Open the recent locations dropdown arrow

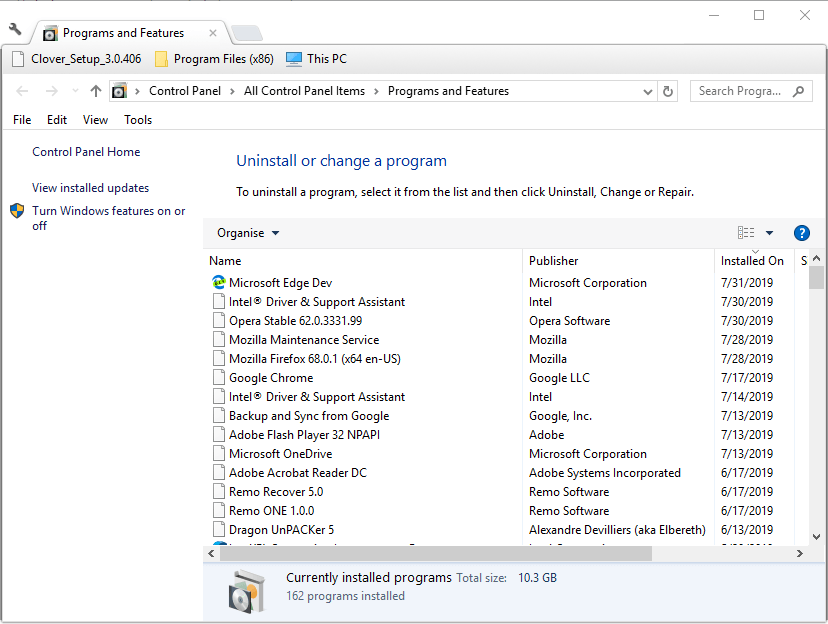[x=75, y=91]
